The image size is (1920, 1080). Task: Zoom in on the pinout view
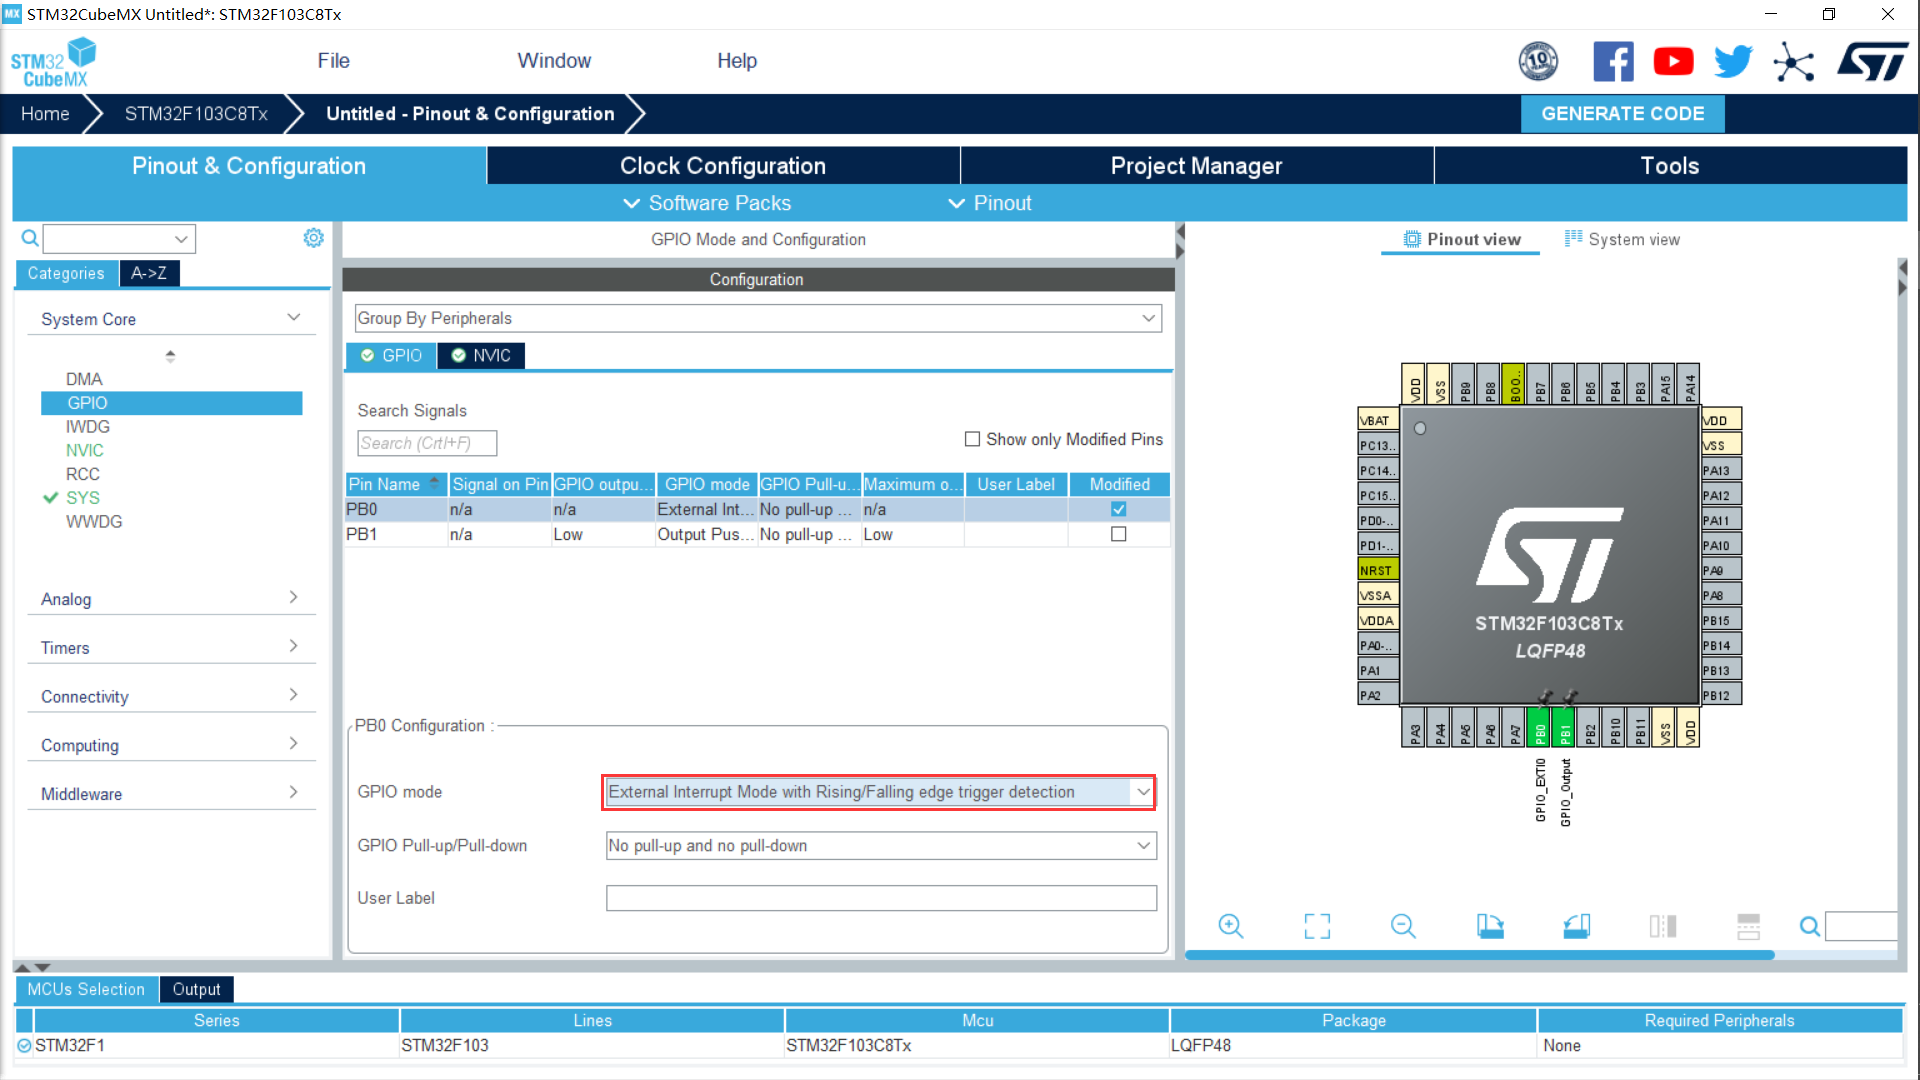point(1230,926)
